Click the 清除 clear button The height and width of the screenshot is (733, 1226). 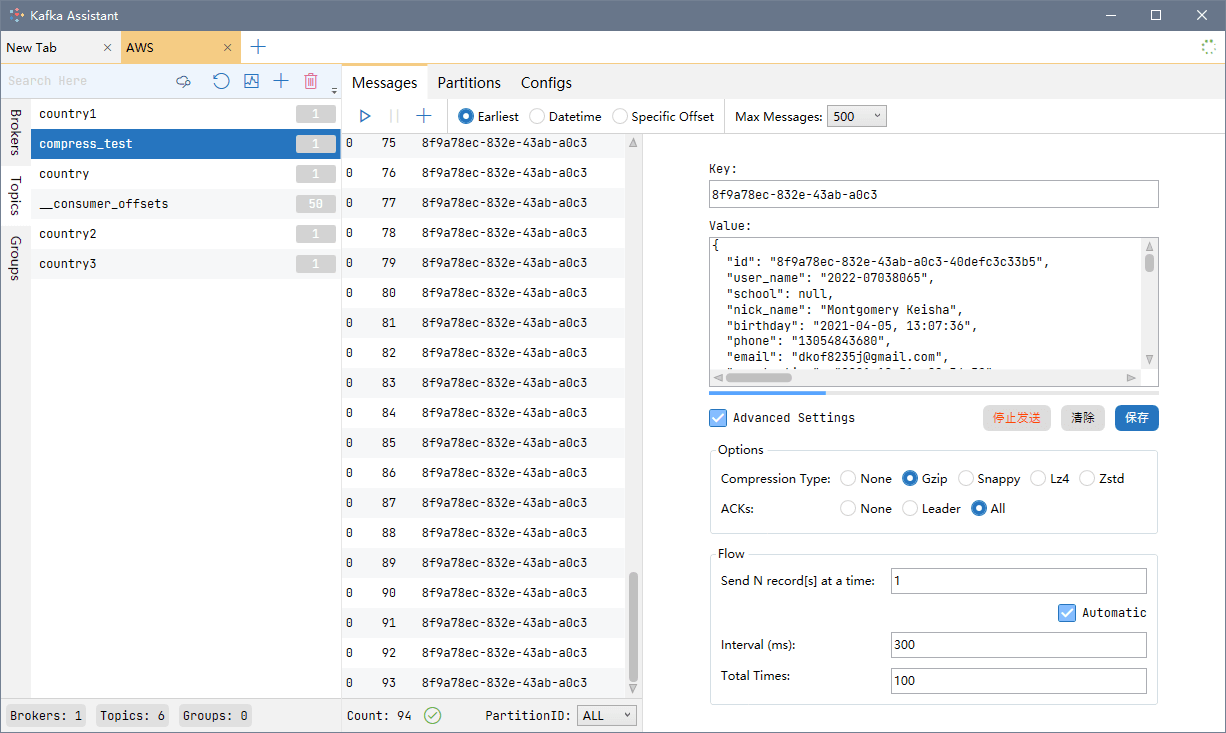pos(1083,418)
